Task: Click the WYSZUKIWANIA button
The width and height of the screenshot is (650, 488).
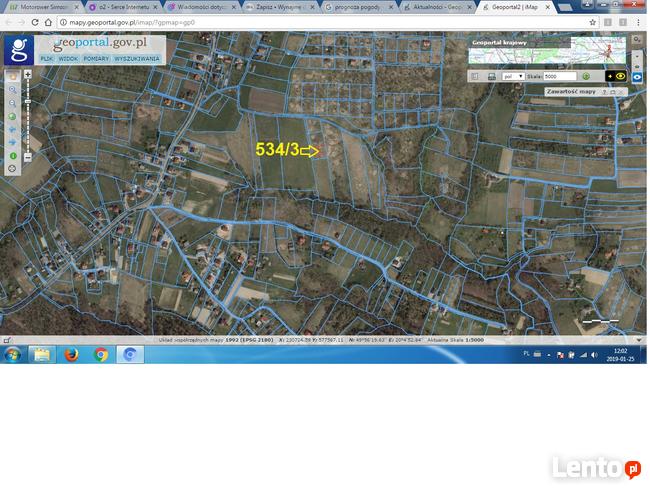Action: (137, 59)
